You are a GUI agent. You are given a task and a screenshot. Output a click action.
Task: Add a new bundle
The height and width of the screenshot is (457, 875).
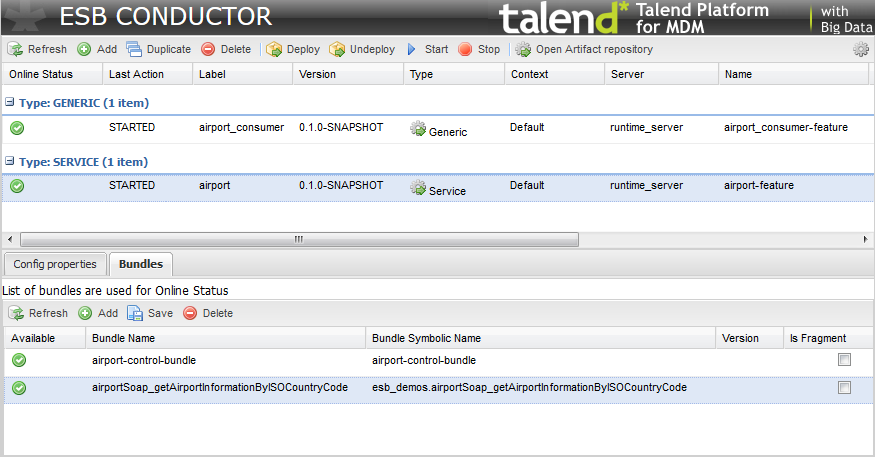(x=98, y=314)
